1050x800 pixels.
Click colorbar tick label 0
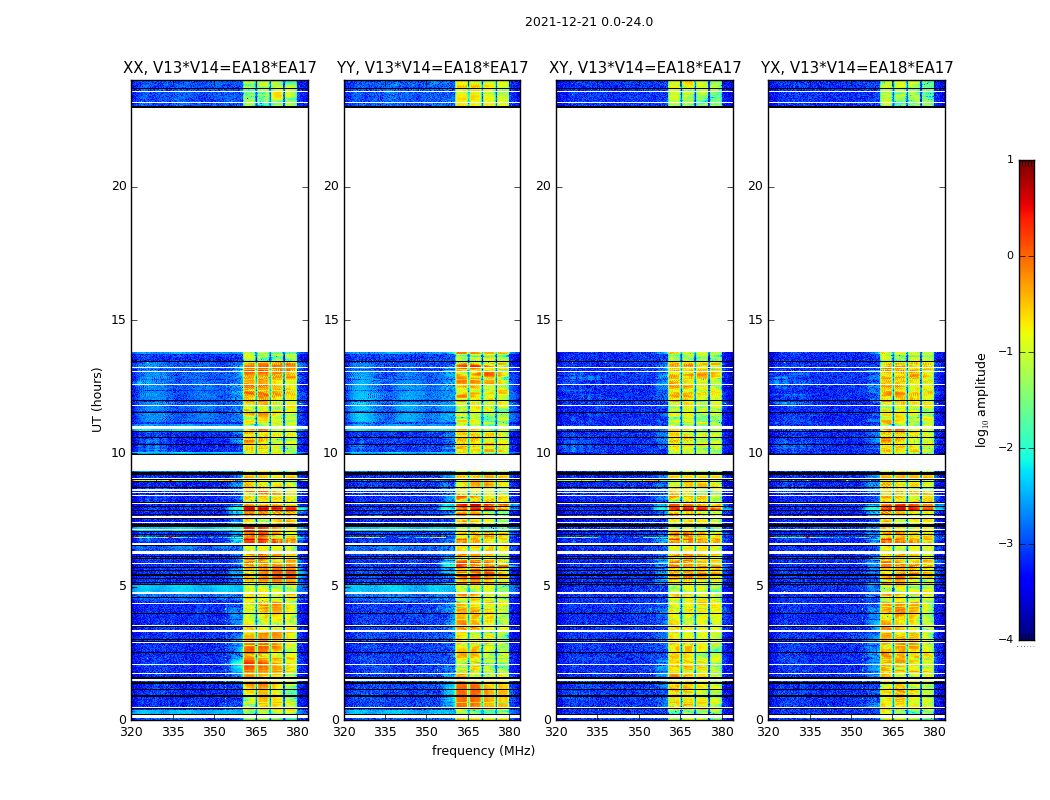[1010, 256]
